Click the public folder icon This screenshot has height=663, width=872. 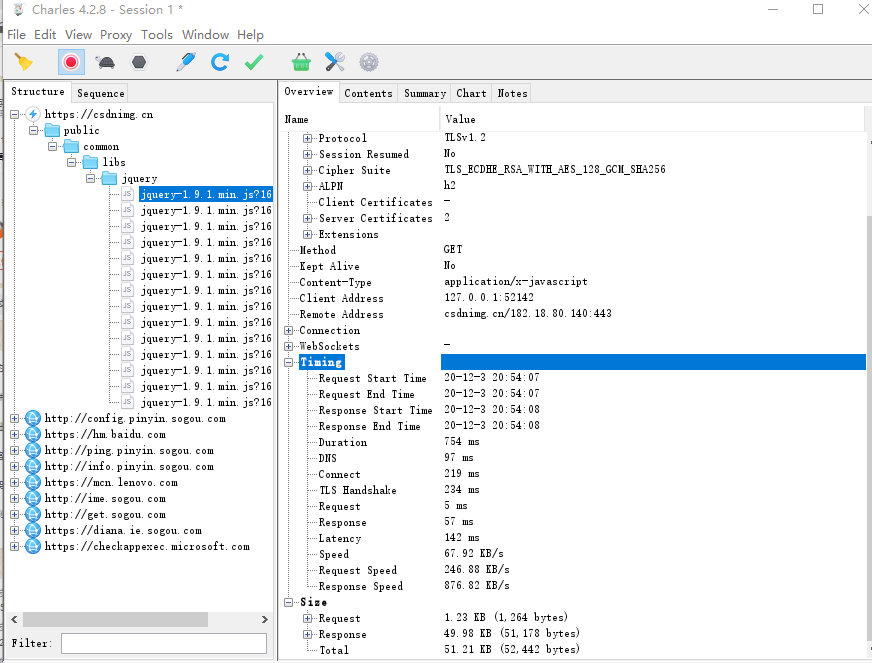pos(52,130)
